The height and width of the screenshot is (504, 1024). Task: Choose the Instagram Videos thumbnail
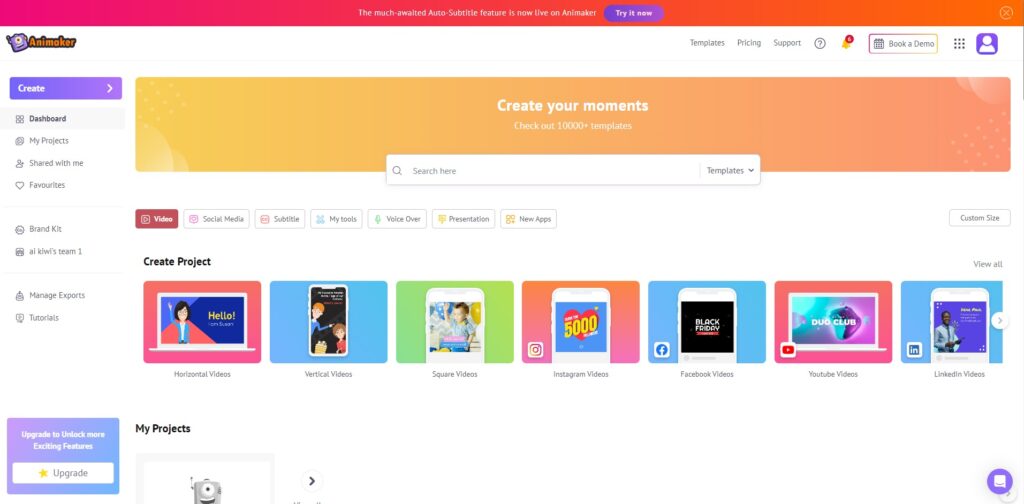pyautogui.click(x=581, y=322)
